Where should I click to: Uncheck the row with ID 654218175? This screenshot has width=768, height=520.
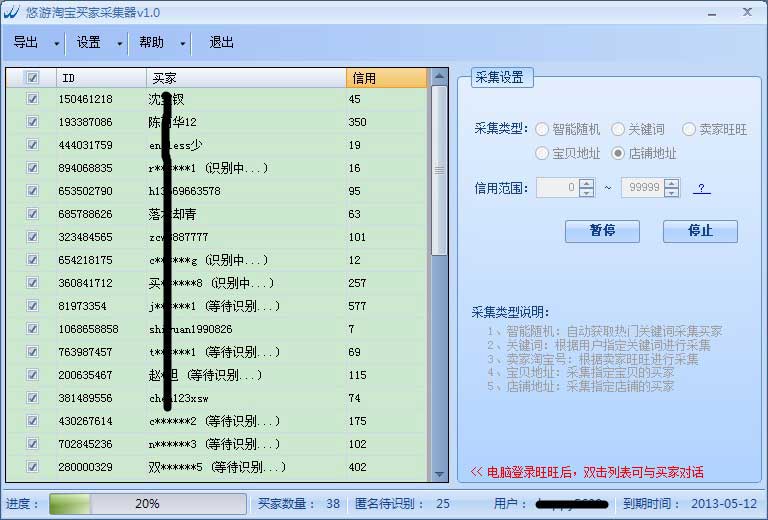[32, 260]
